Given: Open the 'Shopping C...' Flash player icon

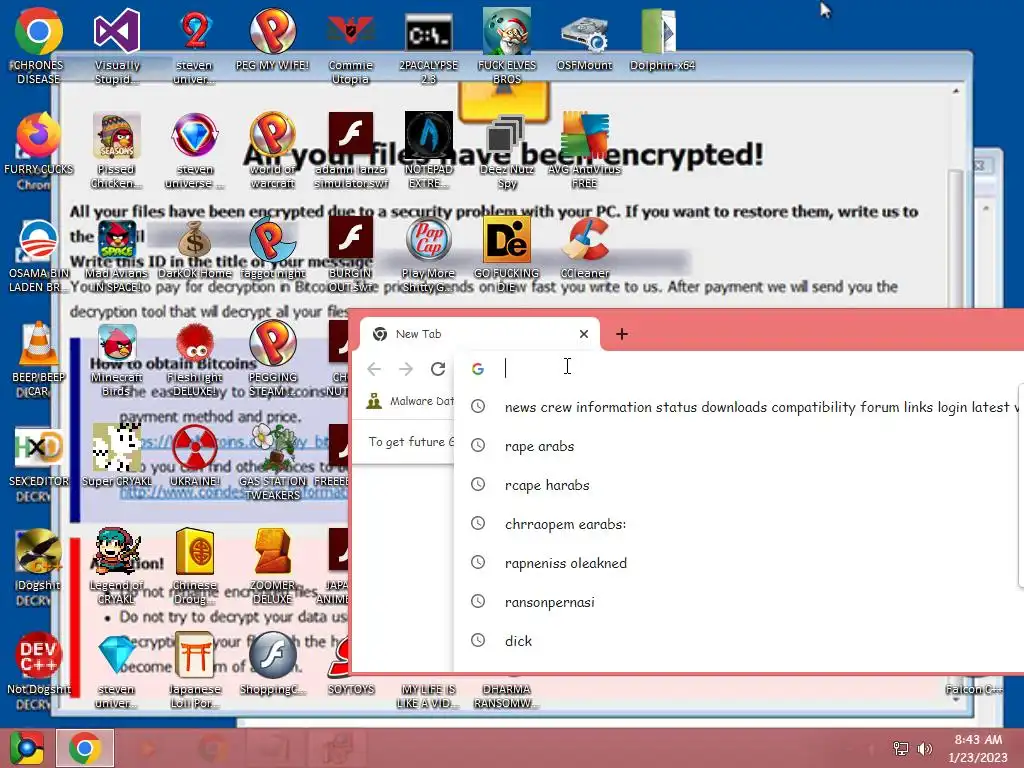Looking at the screenshot, I should tap(272, 656).
